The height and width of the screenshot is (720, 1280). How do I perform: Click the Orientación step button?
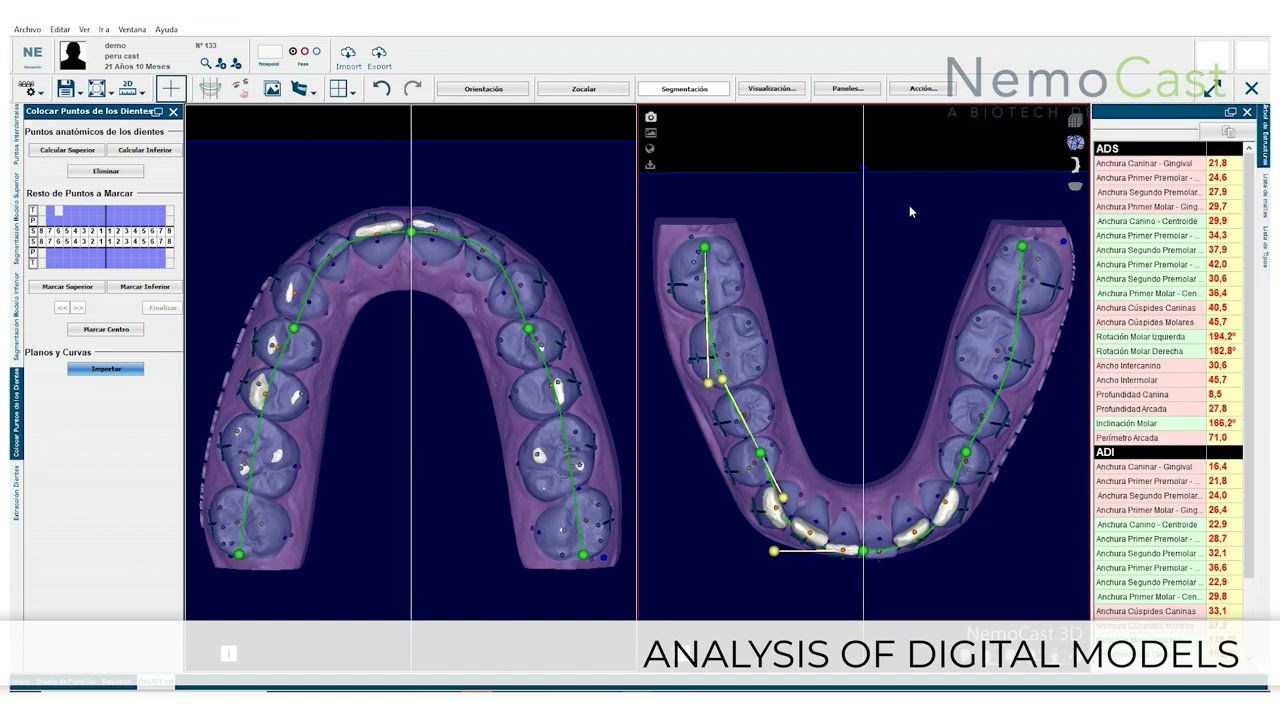(483, 89)
